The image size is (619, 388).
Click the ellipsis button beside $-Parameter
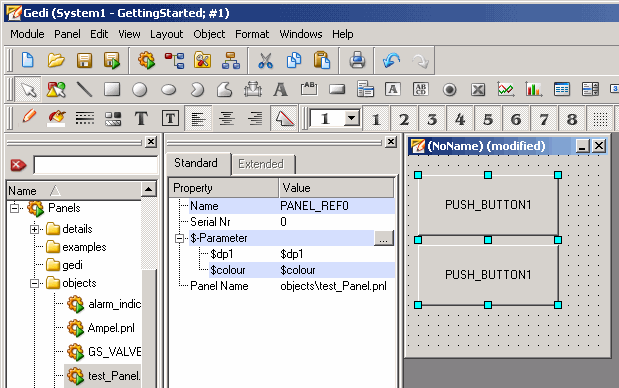tap(383, 238)
